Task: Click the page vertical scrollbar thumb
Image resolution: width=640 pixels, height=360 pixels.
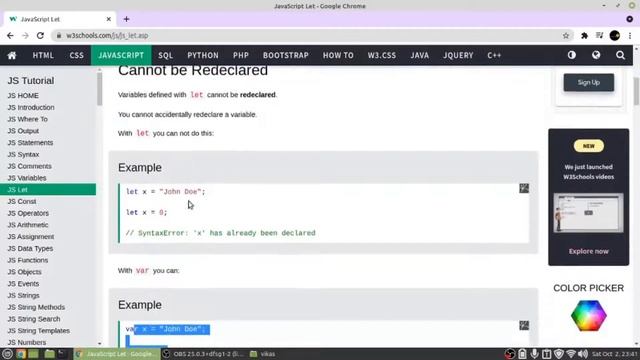Action: pos(636,91)
